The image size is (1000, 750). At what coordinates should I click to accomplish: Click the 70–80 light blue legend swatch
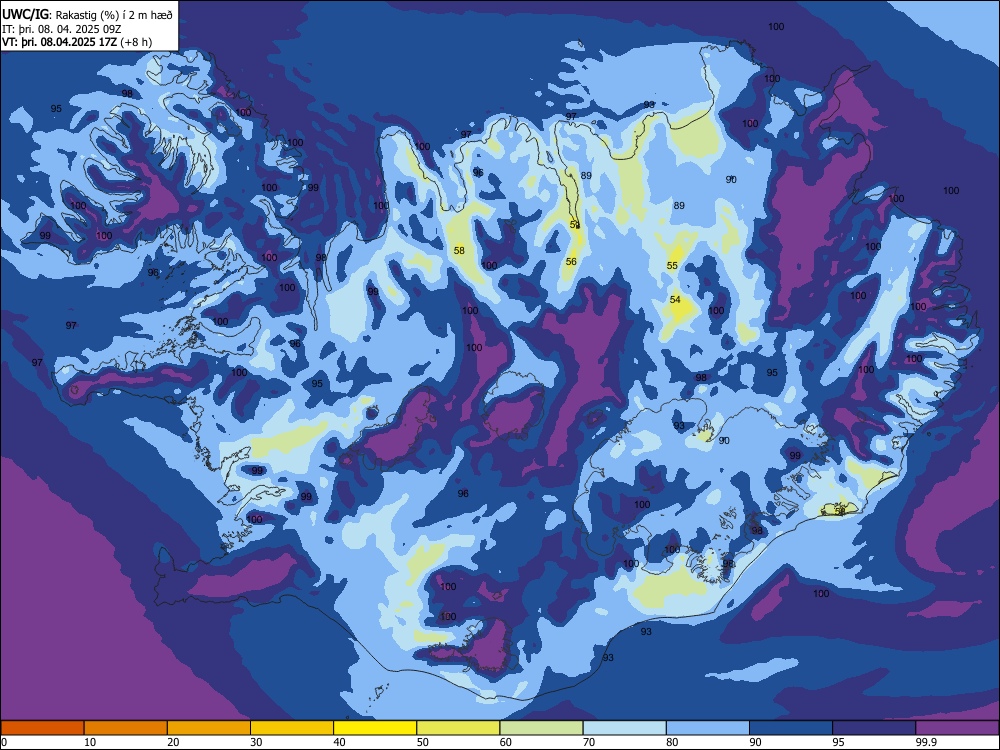coord(625,728)
